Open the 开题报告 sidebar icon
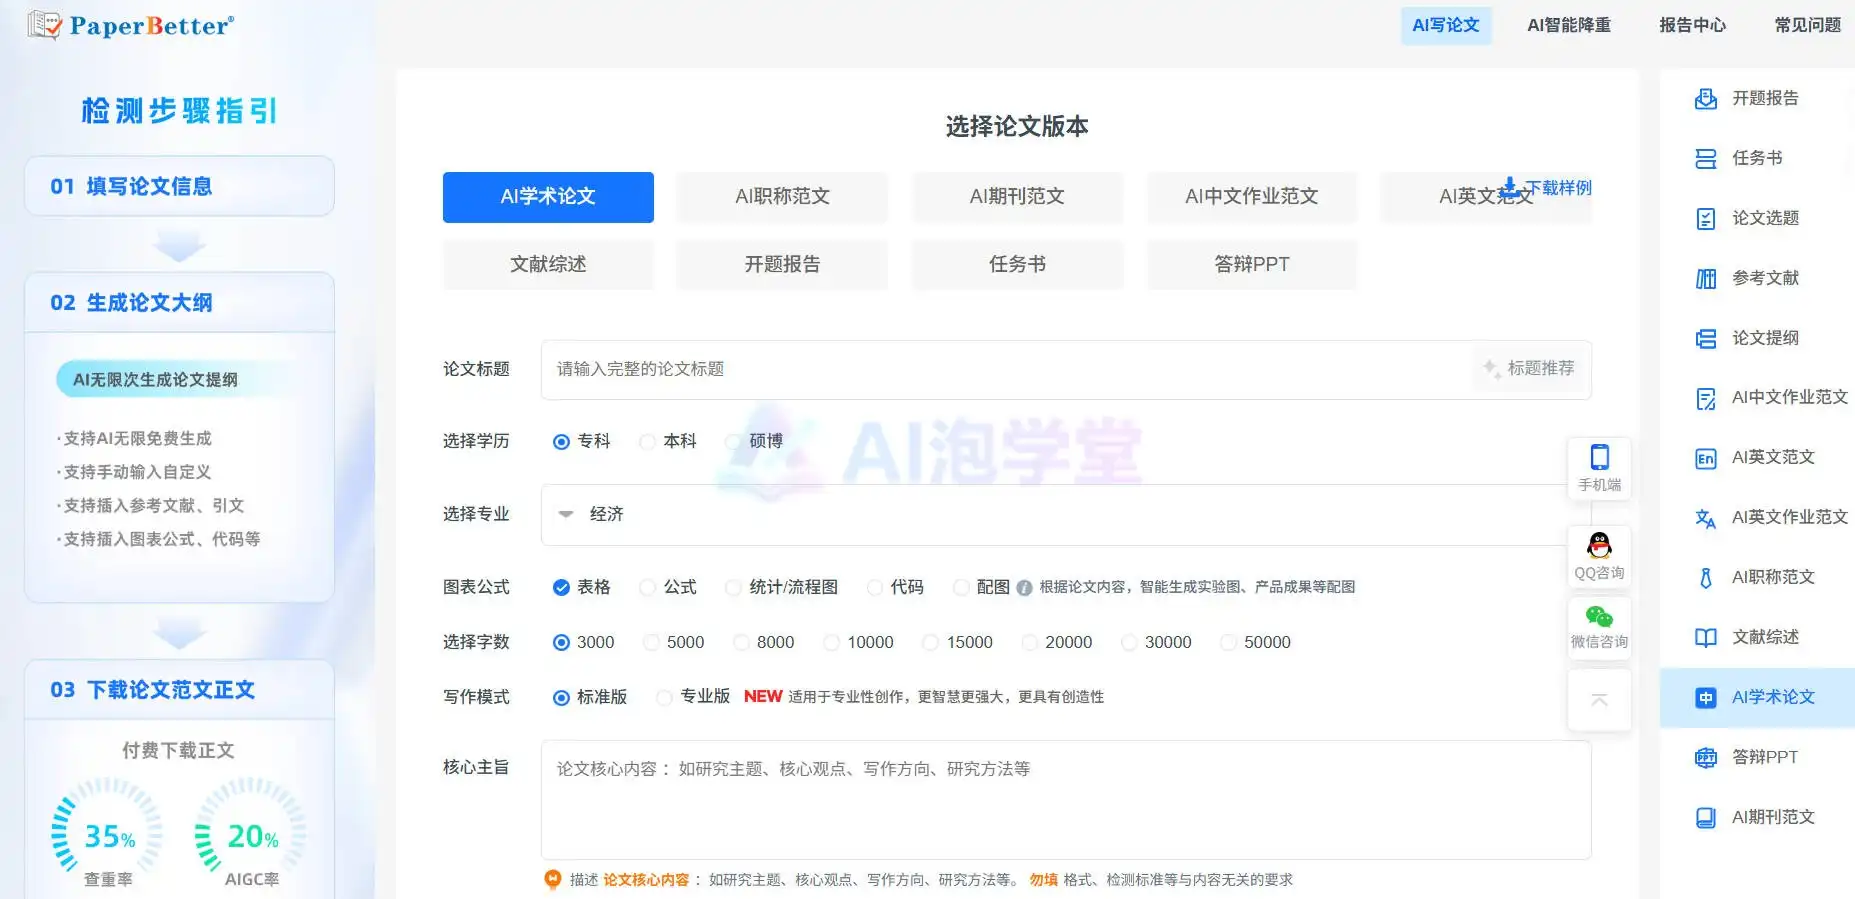 [x=1706, y=98]
